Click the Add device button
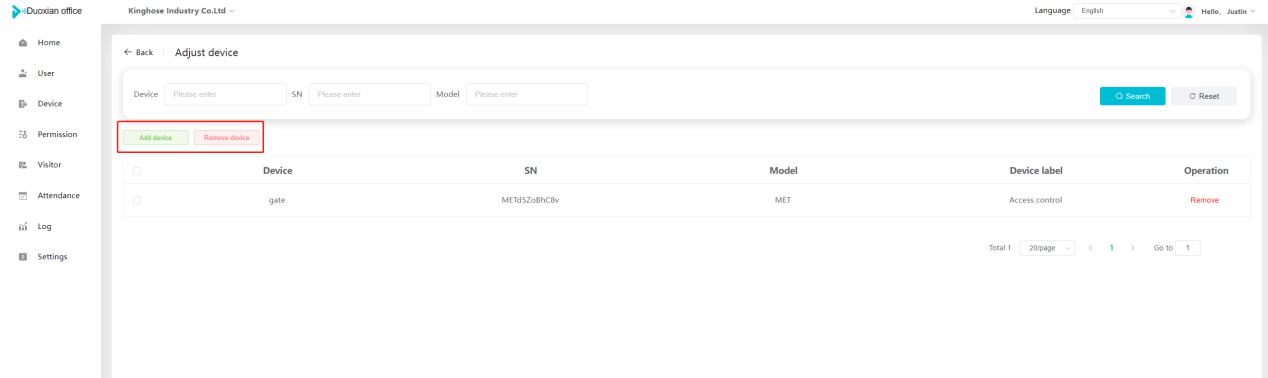1268x378 pixels. pyautogui.click(x=155, y=137)
